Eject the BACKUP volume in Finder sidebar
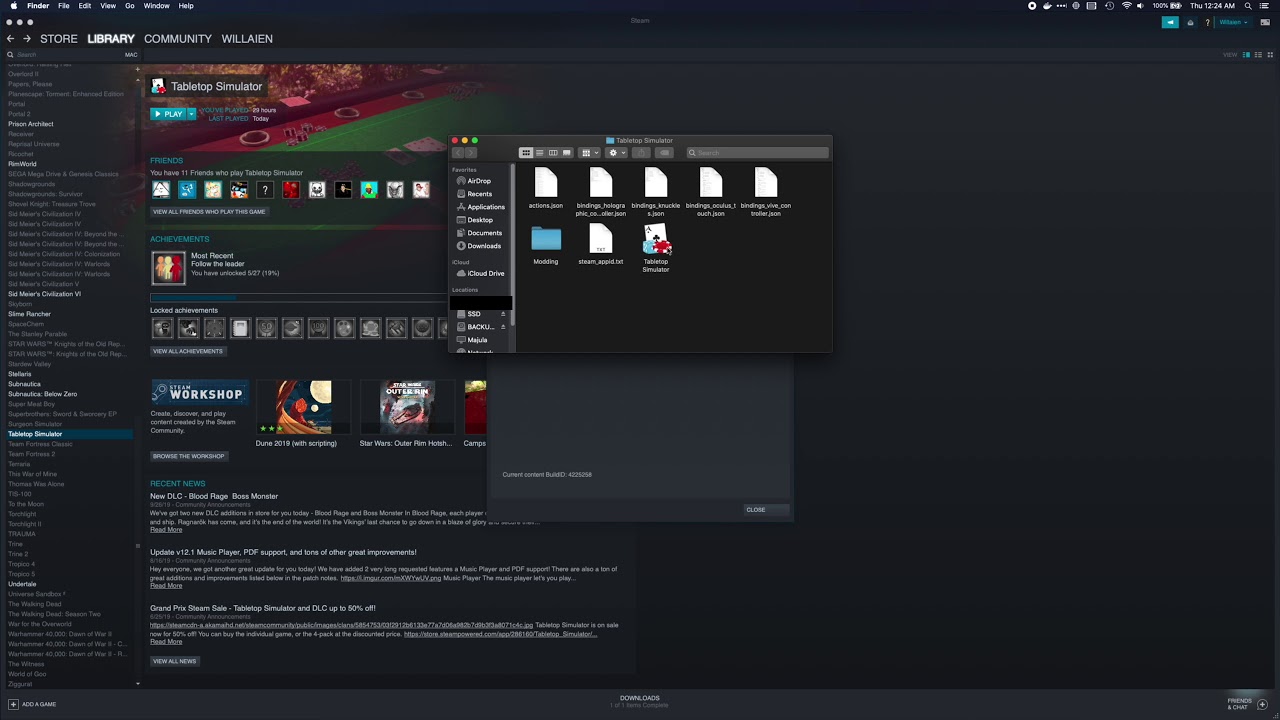This screenshot has width=1280, height=720. coord(503,327)
